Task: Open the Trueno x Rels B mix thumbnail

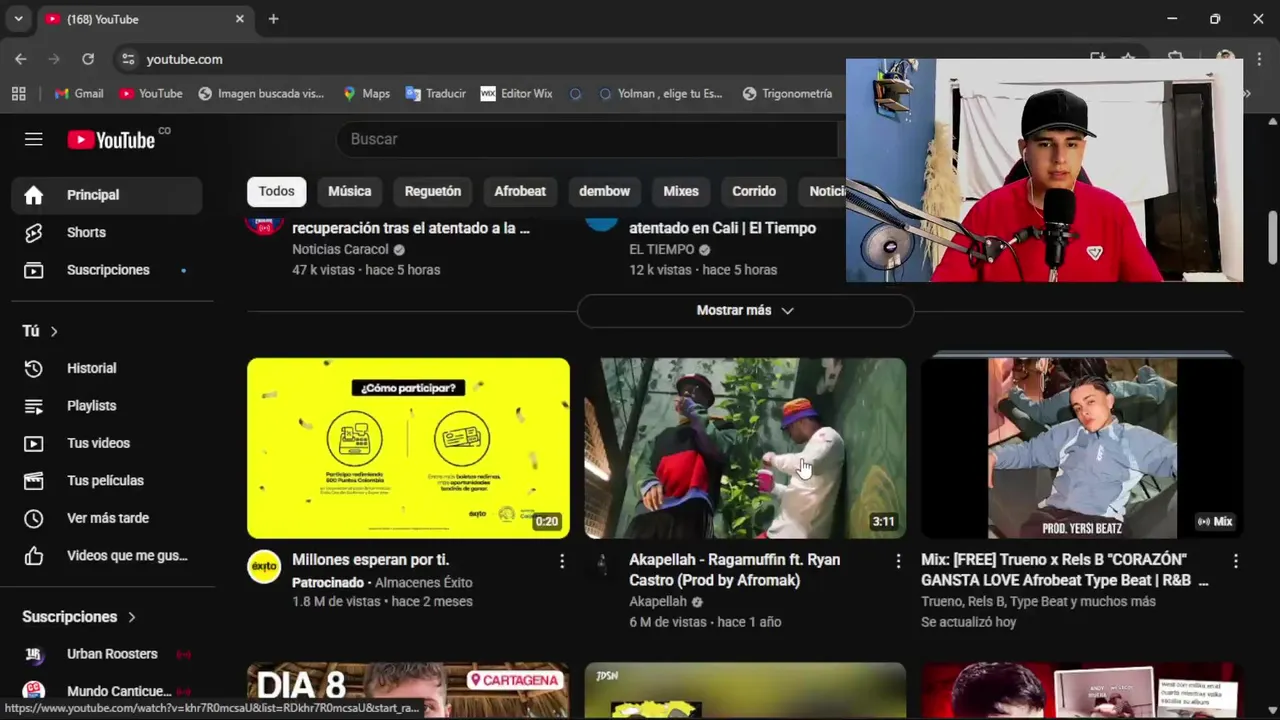Action: (x=1082, y=448)
